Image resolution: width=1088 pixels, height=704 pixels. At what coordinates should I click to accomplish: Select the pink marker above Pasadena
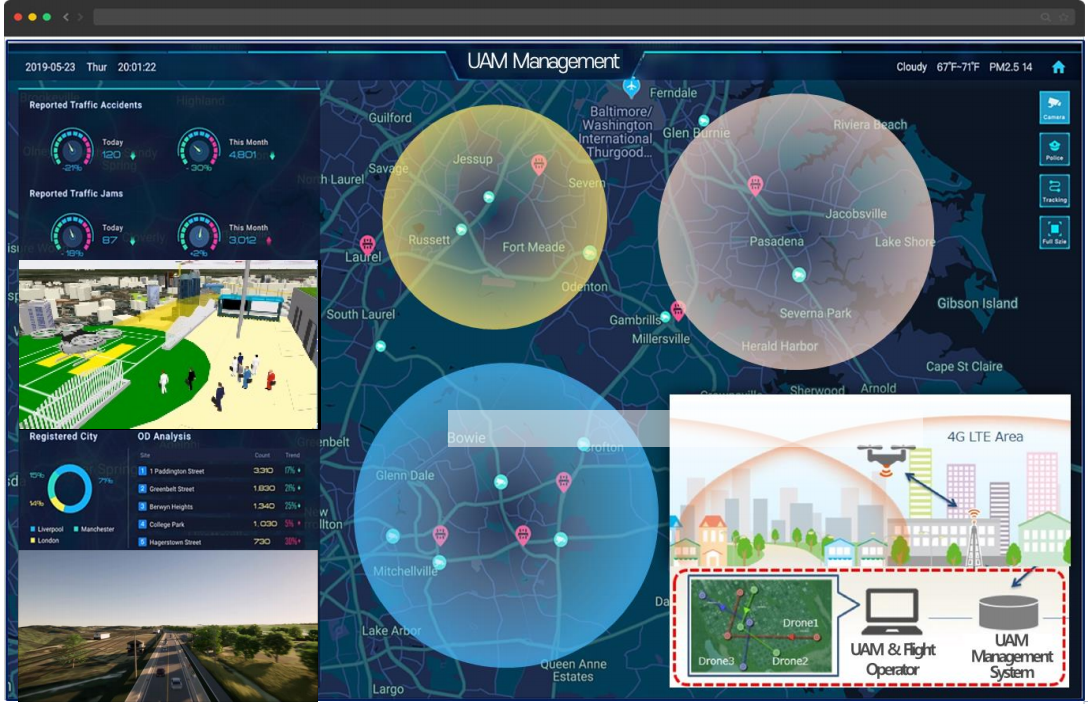pyautogui.click(x=755, y=185)
